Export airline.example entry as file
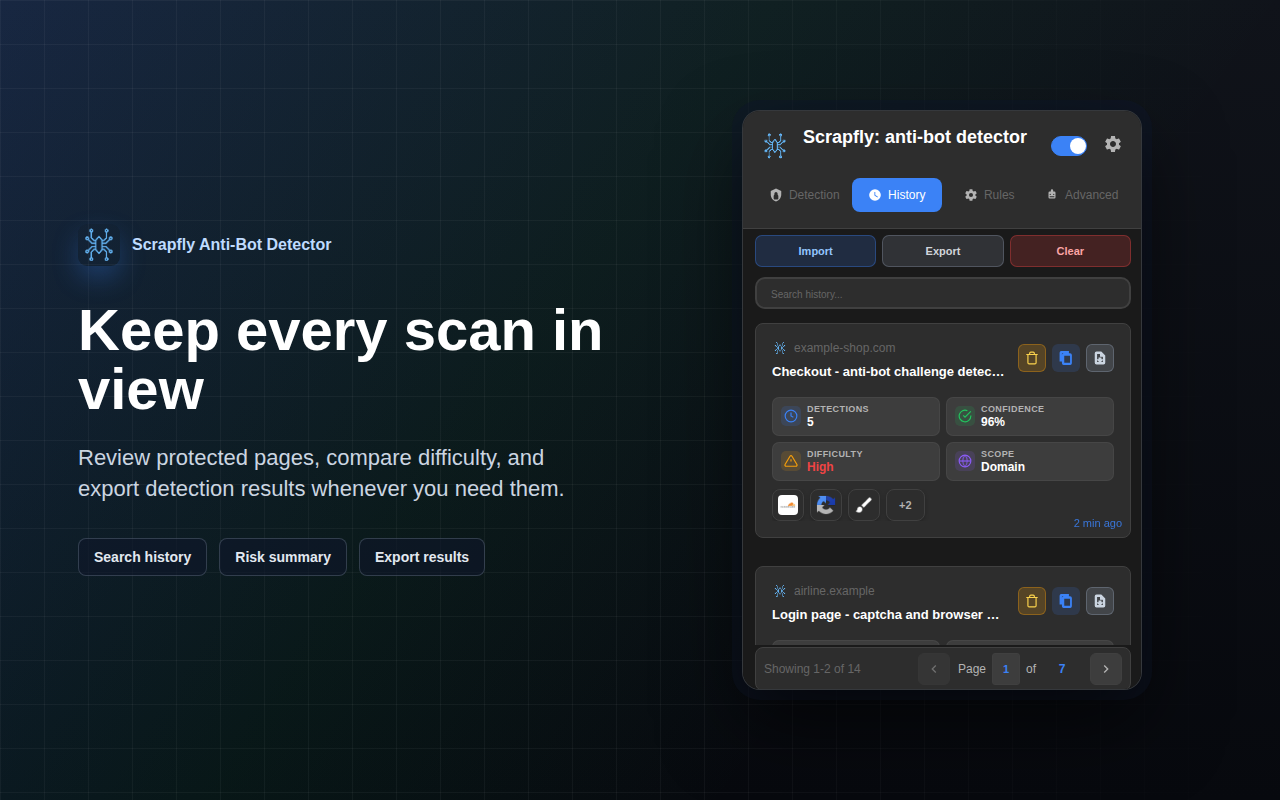This screenshot has width=1280, height=800. 1100,601
